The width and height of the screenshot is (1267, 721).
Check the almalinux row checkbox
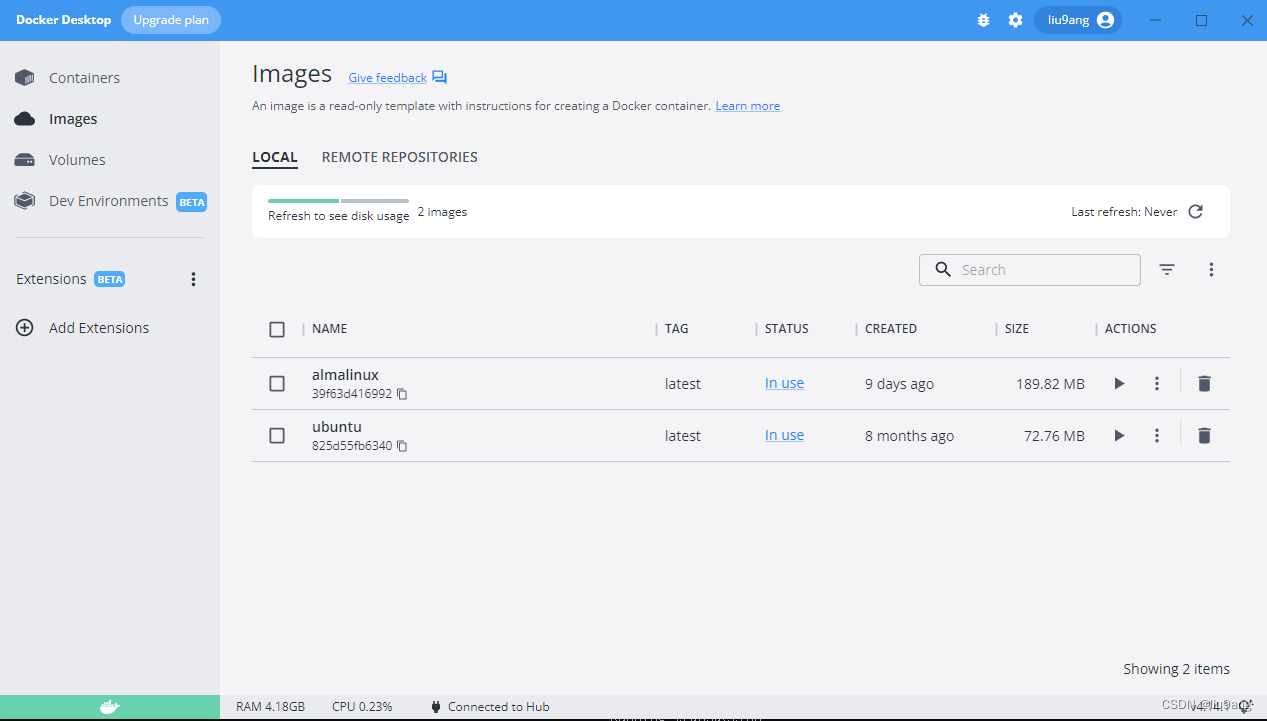(x=277, y=384)
